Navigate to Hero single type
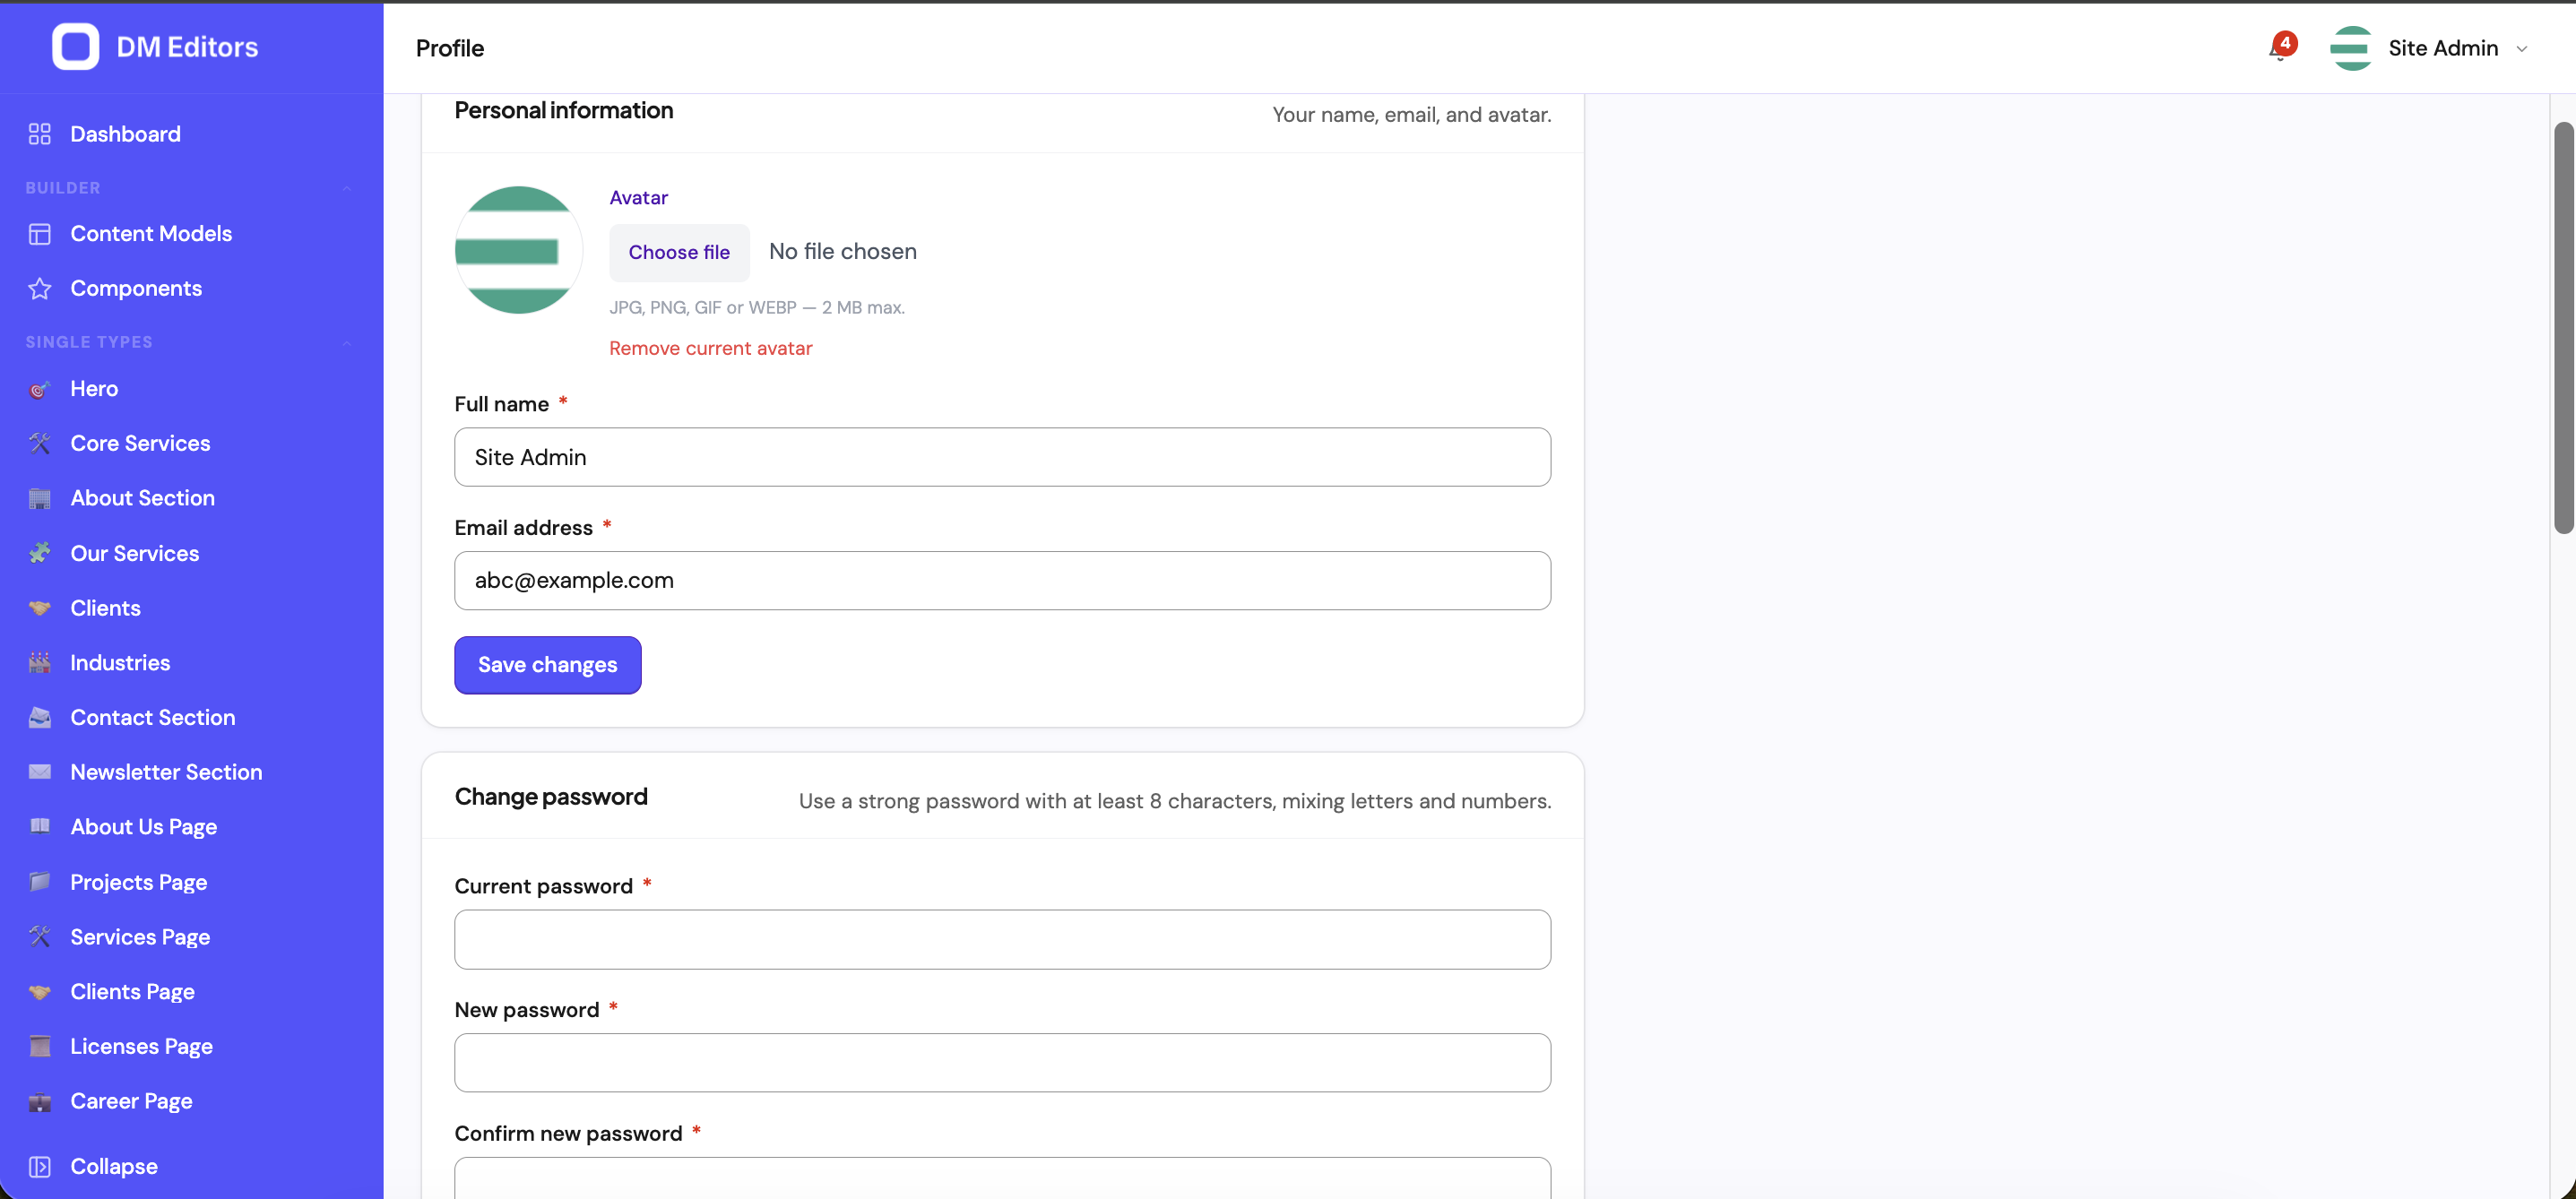This screenshot has height=1199, width=2576. (x=192, y=389)
